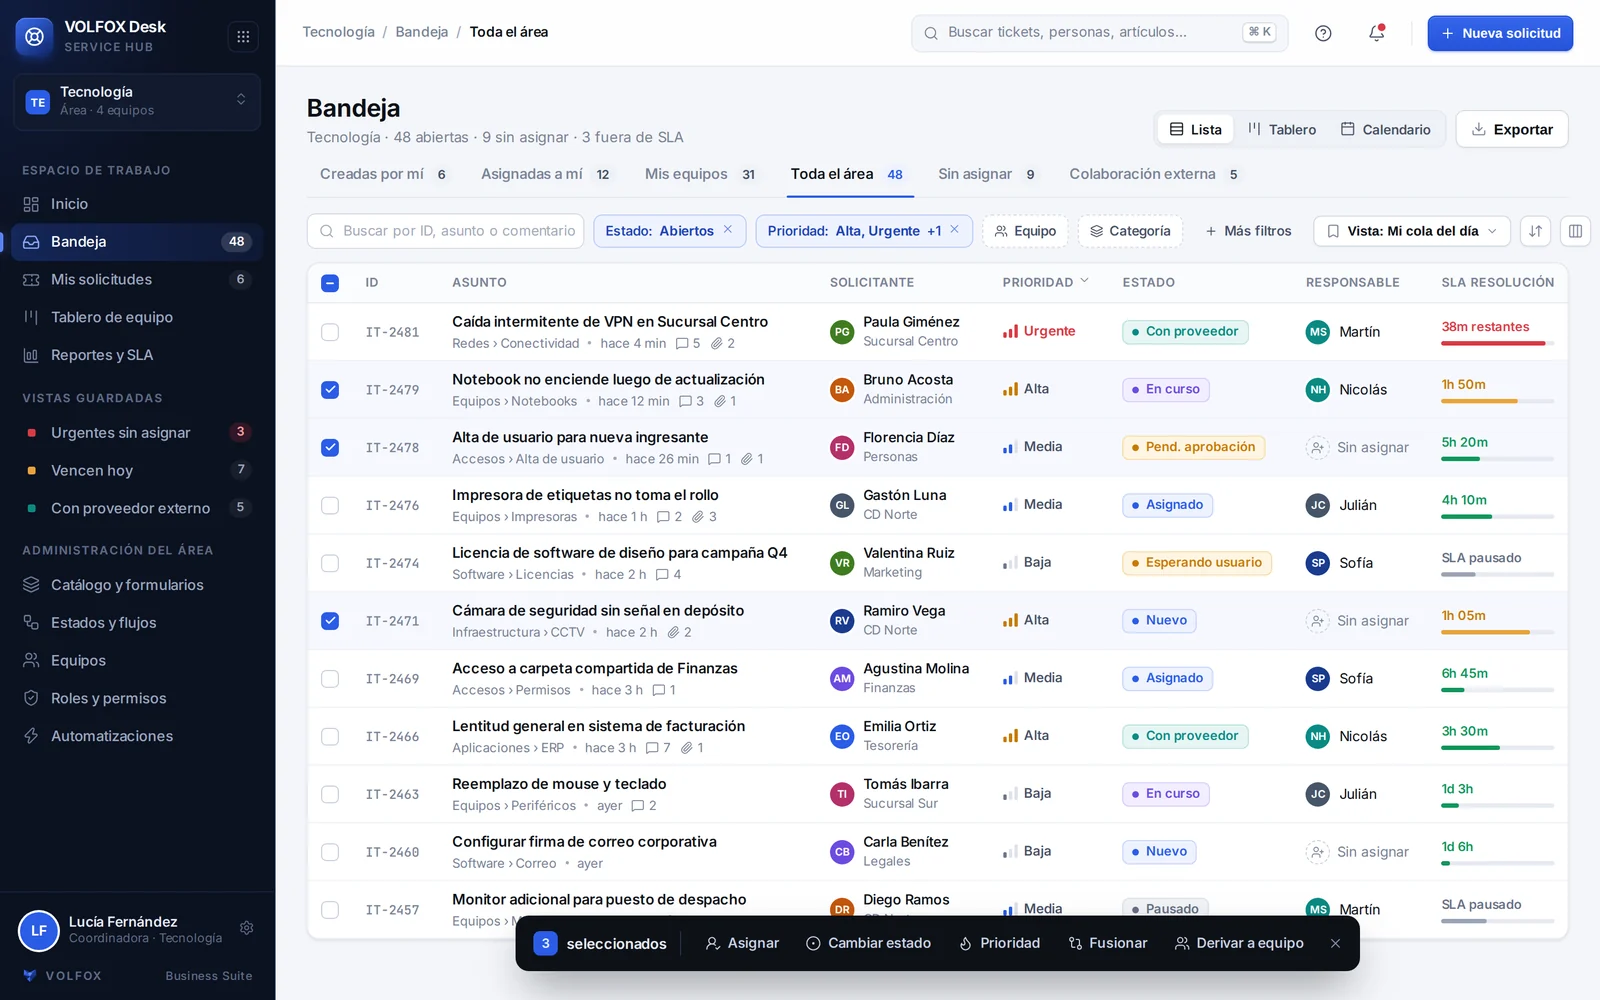Click the Nueva solicitud button
This screenshot has width=1600, height=1000.
pos(1500,33)
